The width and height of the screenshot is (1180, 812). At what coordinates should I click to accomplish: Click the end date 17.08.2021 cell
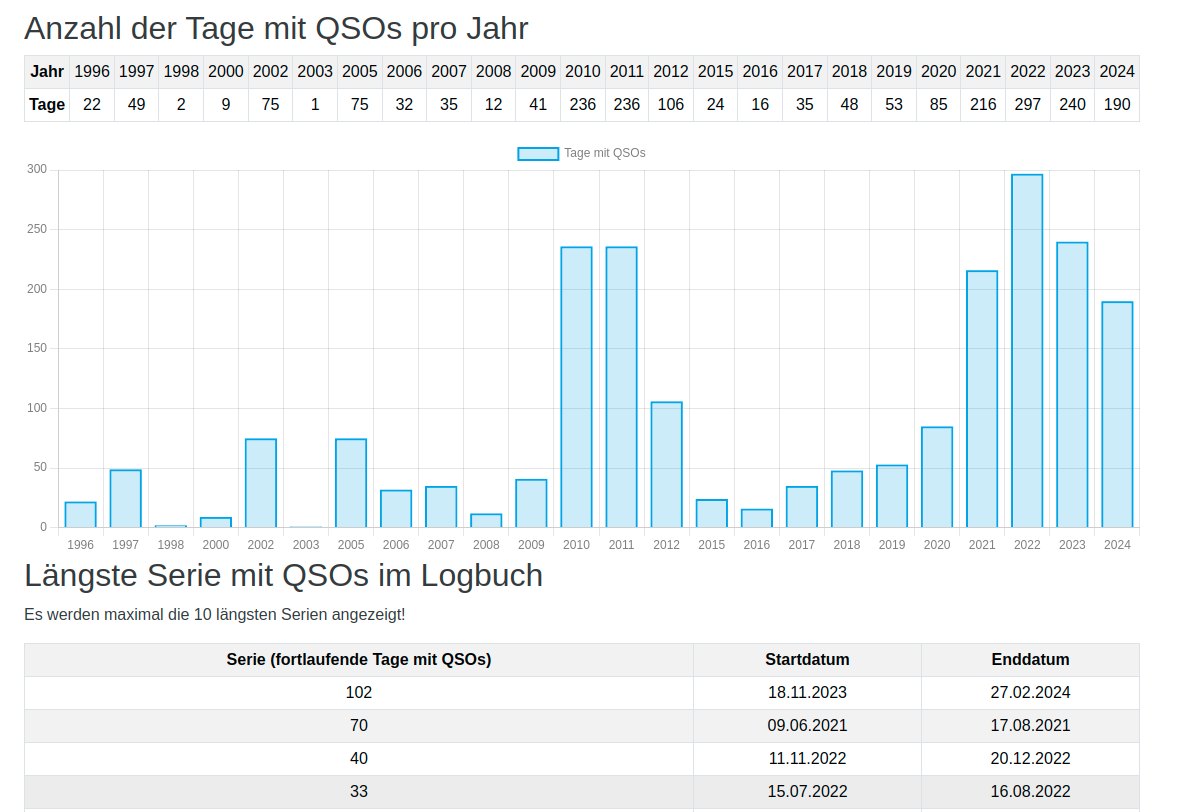pyautogui.click(x=1030, y=725)
